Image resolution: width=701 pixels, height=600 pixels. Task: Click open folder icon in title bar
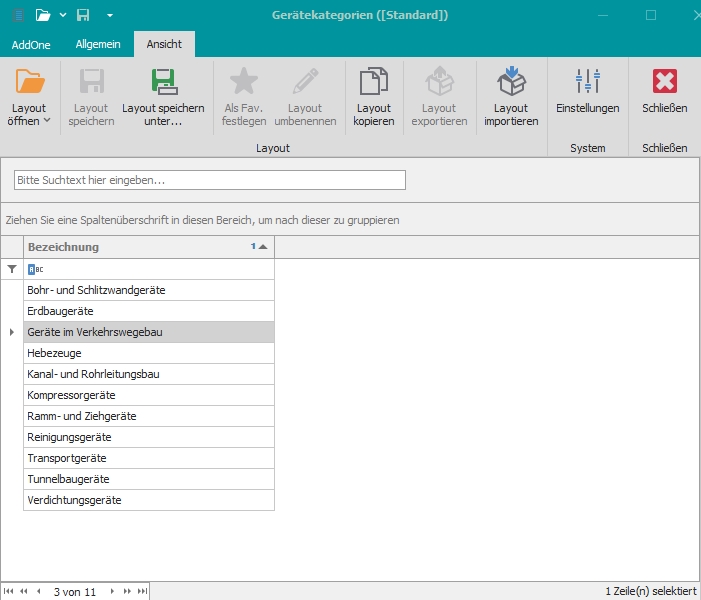pyautogui.click(x=42, y=15)
